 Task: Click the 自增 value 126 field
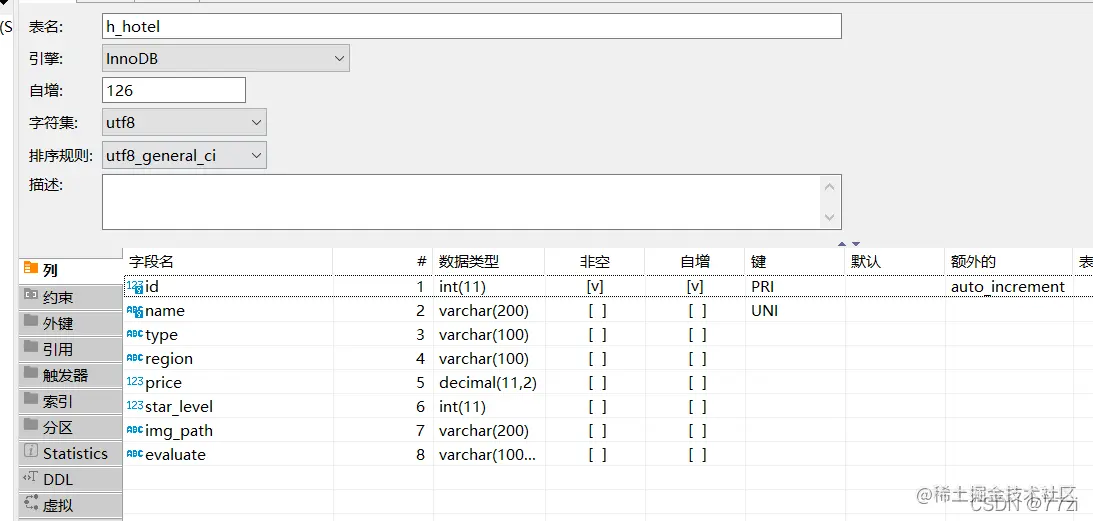click(174, 90)
